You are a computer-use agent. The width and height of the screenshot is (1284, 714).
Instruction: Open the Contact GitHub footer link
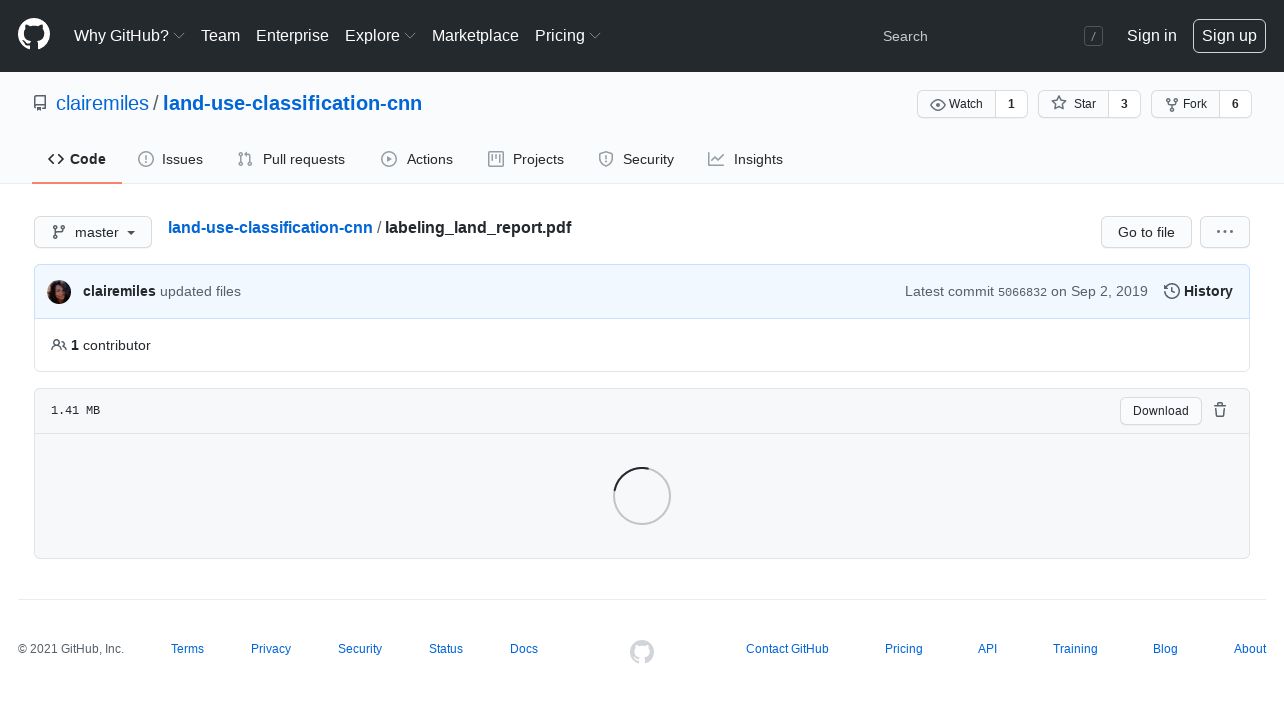click(787, 649)
